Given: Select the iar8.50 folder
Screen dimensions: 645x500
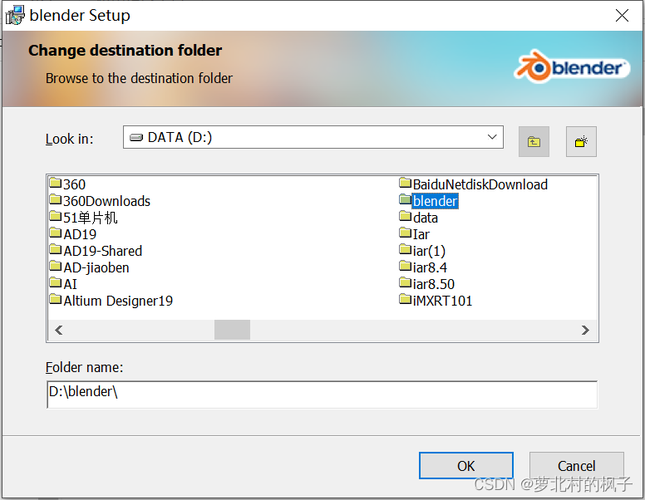Looking at the screenshot, I should 427,284.
